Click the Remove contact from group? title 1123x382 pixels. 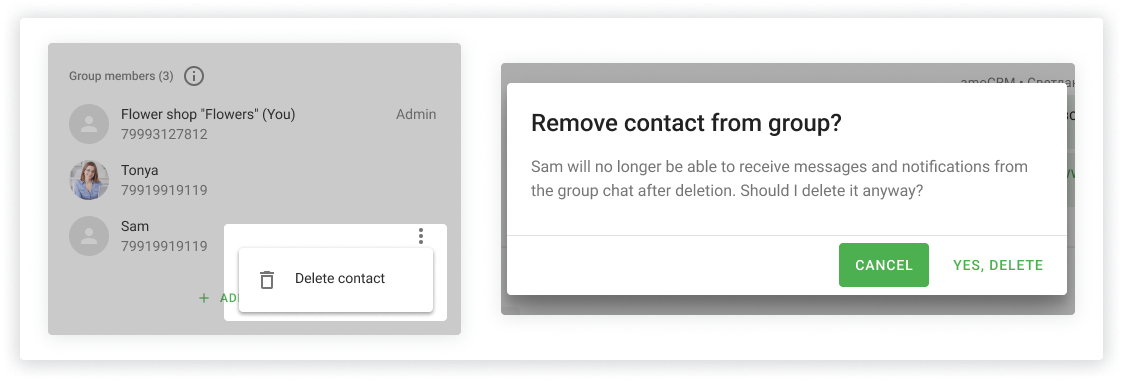click(685, 123)
